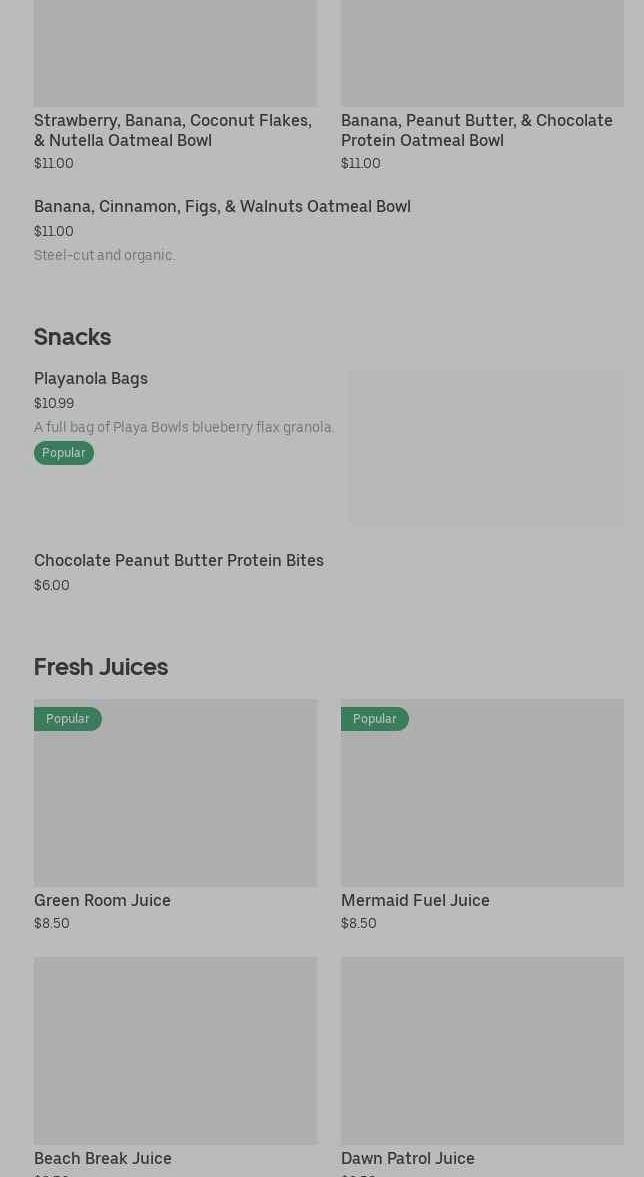The image size is (644, 1177).
Task: Click the Fresh Juices section heading
Action: coord(101,667)
